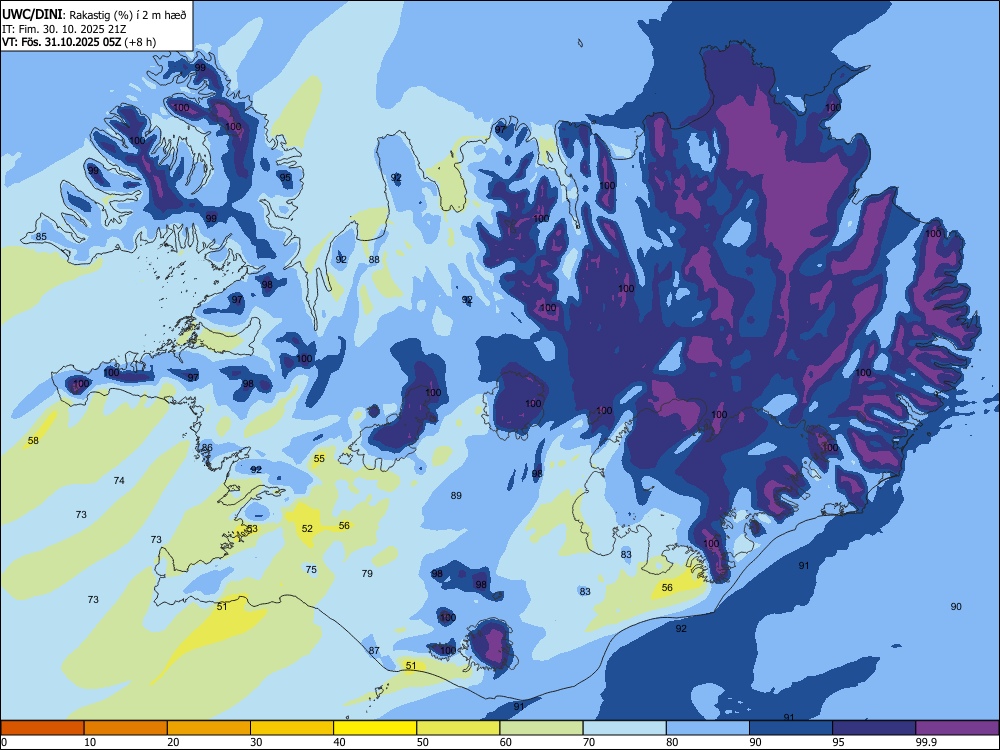Screen dimensions: 1000x750
Task: Click the 'IT: Fim. 30. 10. 2025 21Z' line
Action: pyautogui.click(x=64, y=29)
